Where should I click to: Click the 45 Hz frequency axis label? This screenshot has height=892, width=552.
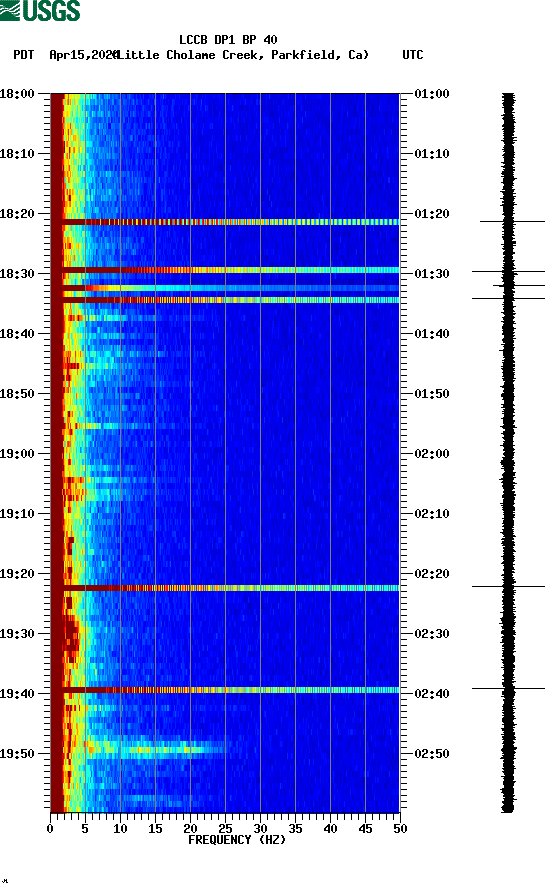pyautogui.click(x=365, y=829)
